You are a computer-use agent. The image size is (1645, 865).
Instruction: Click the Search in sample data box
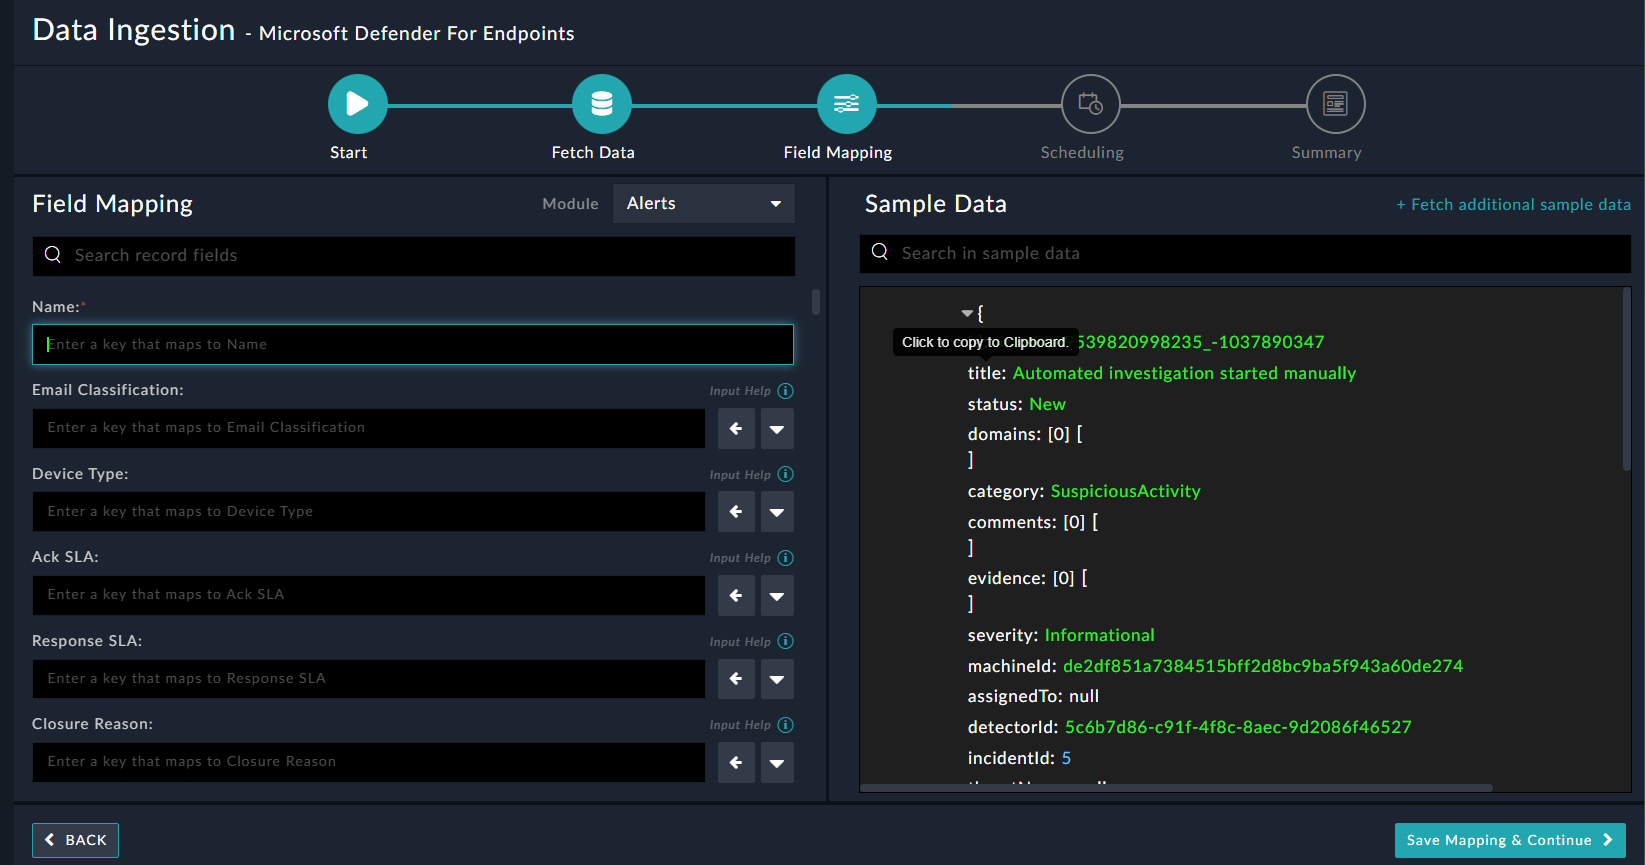(x=1244, y=254)
